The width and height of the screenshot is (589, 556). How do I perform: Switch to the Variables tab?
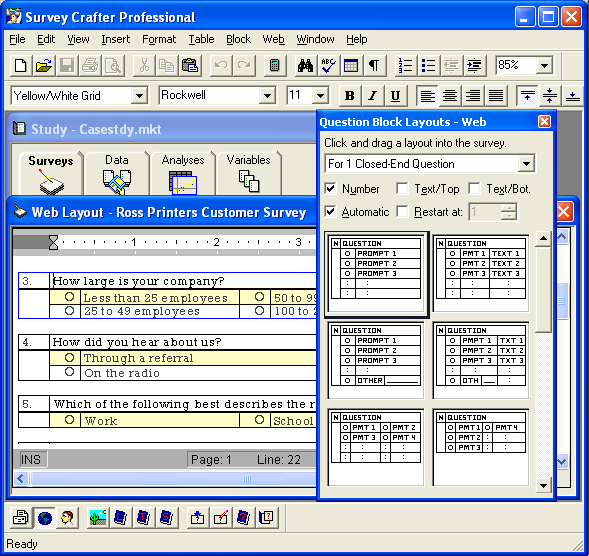tap(248, 174)
